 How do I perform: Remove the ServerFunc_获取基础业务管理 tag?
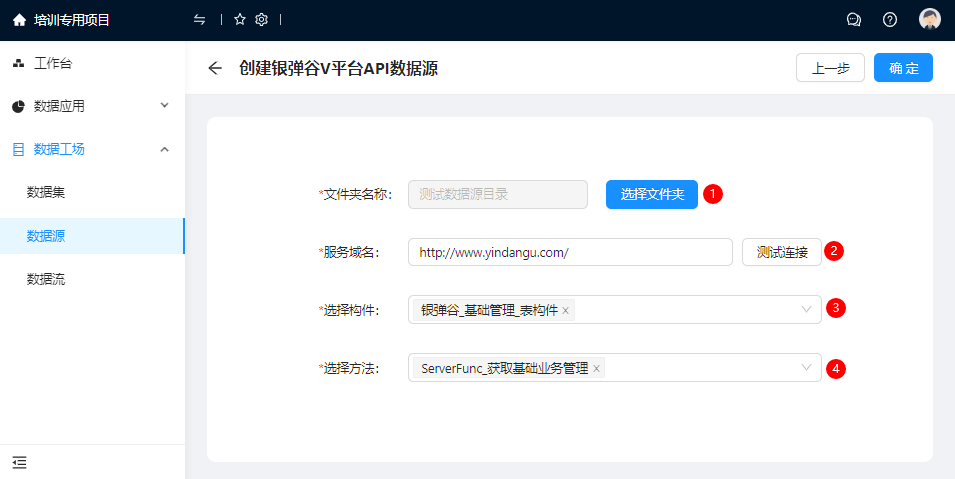tap(597, 369)
